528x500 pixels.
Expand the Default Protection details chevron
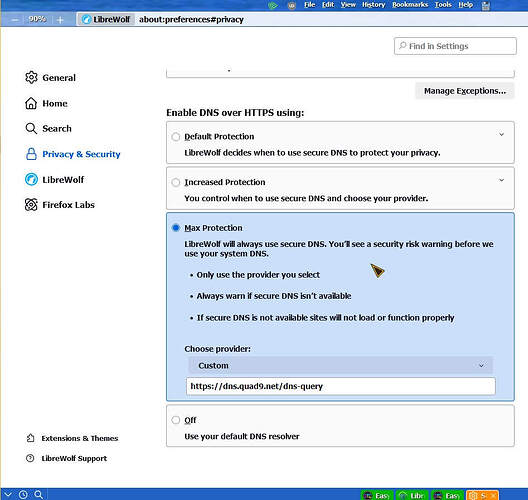[x=501, y=134]
